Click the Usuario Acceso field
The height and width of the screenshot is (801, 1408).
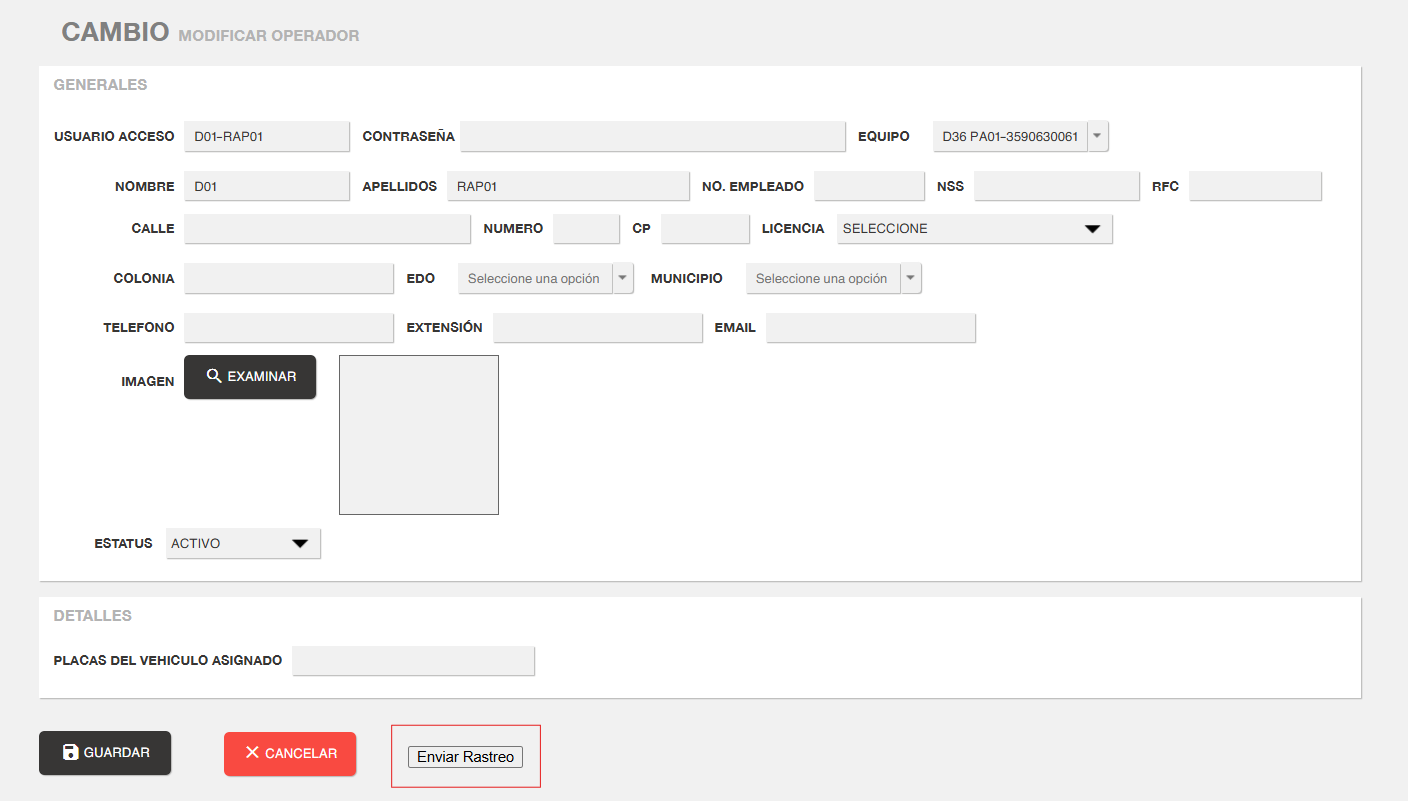coord(266,136)
